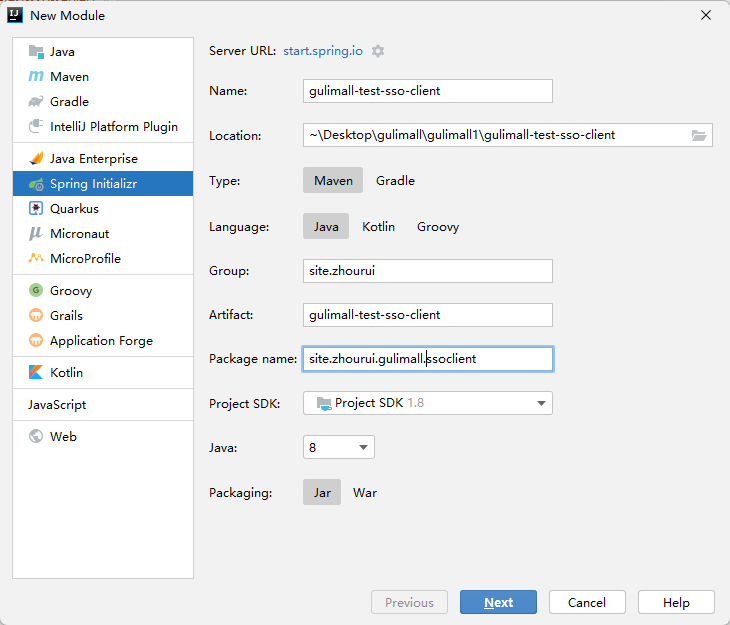
Task: Select Application Forge module type
Action: coord(103,340)
